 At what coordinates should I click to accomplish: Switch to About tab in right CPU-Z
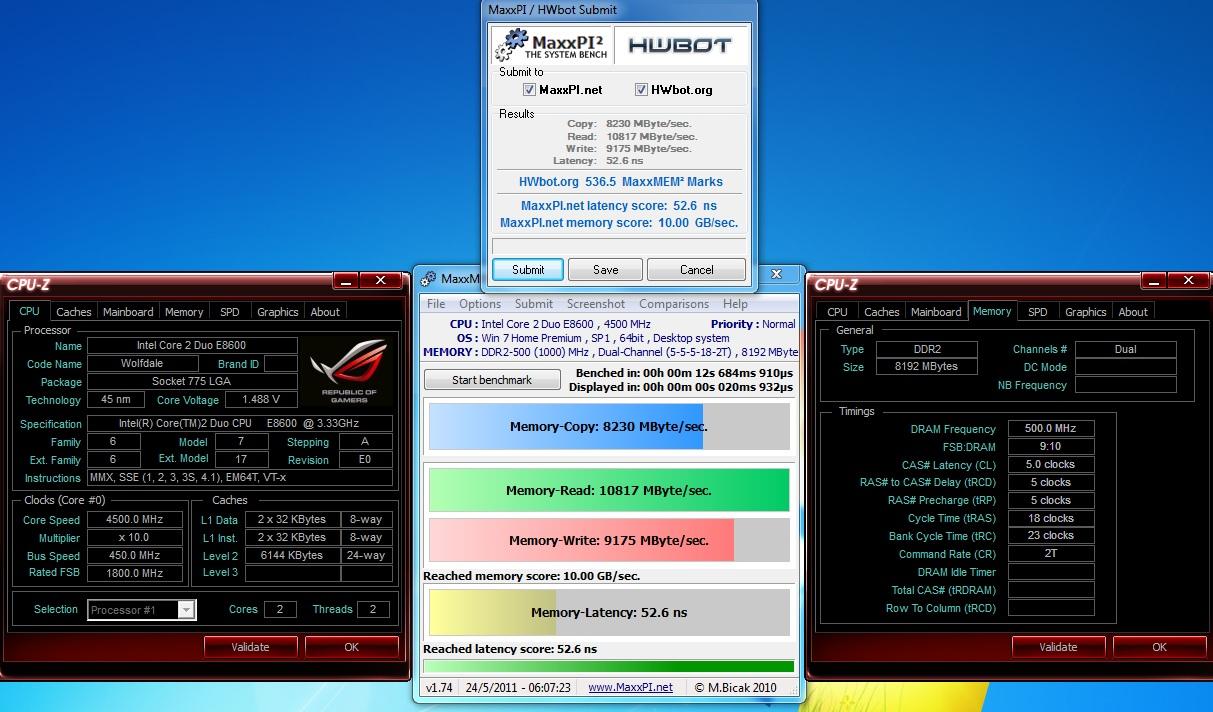point(1133,312)
